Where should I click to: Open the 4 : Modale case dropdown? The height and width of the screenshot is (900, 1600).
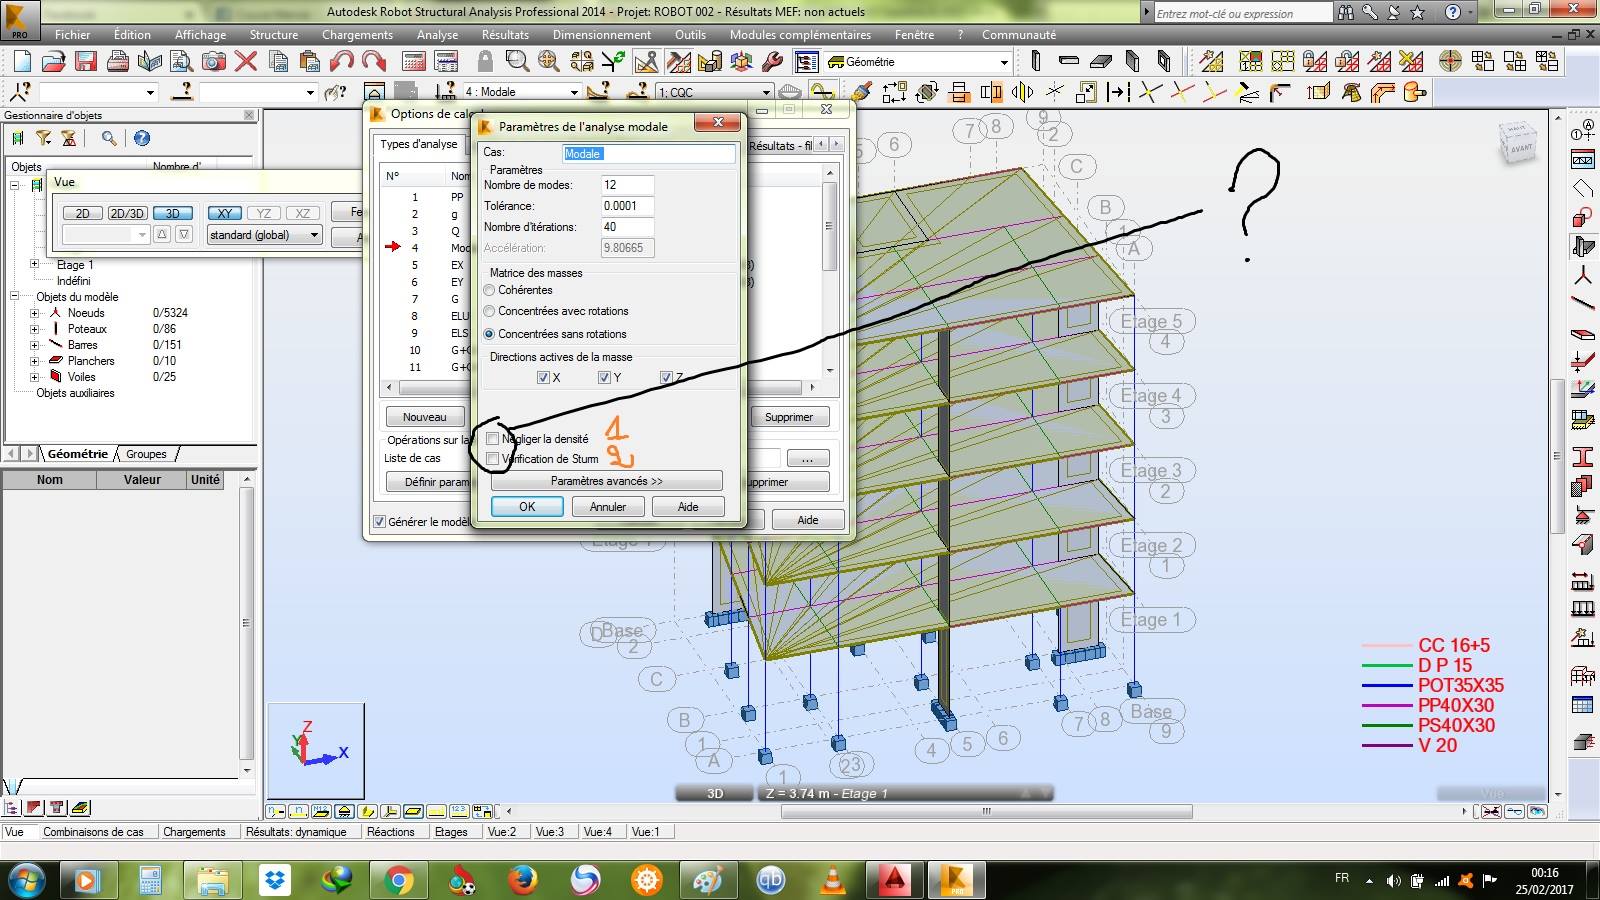pyautogui.click(x=574, y=92)
